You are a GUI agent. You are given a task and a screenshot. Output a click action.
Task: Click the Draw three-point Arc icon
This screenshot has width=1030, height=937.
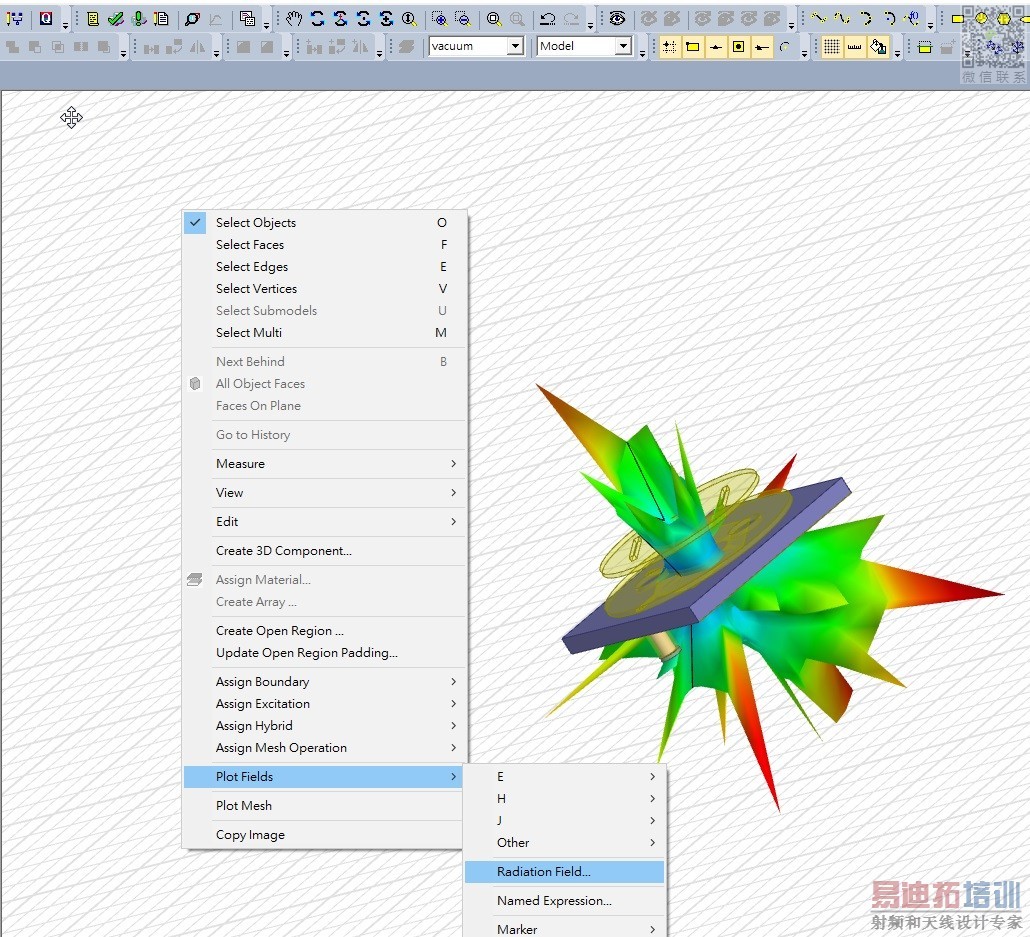click(x=866, y=18)
